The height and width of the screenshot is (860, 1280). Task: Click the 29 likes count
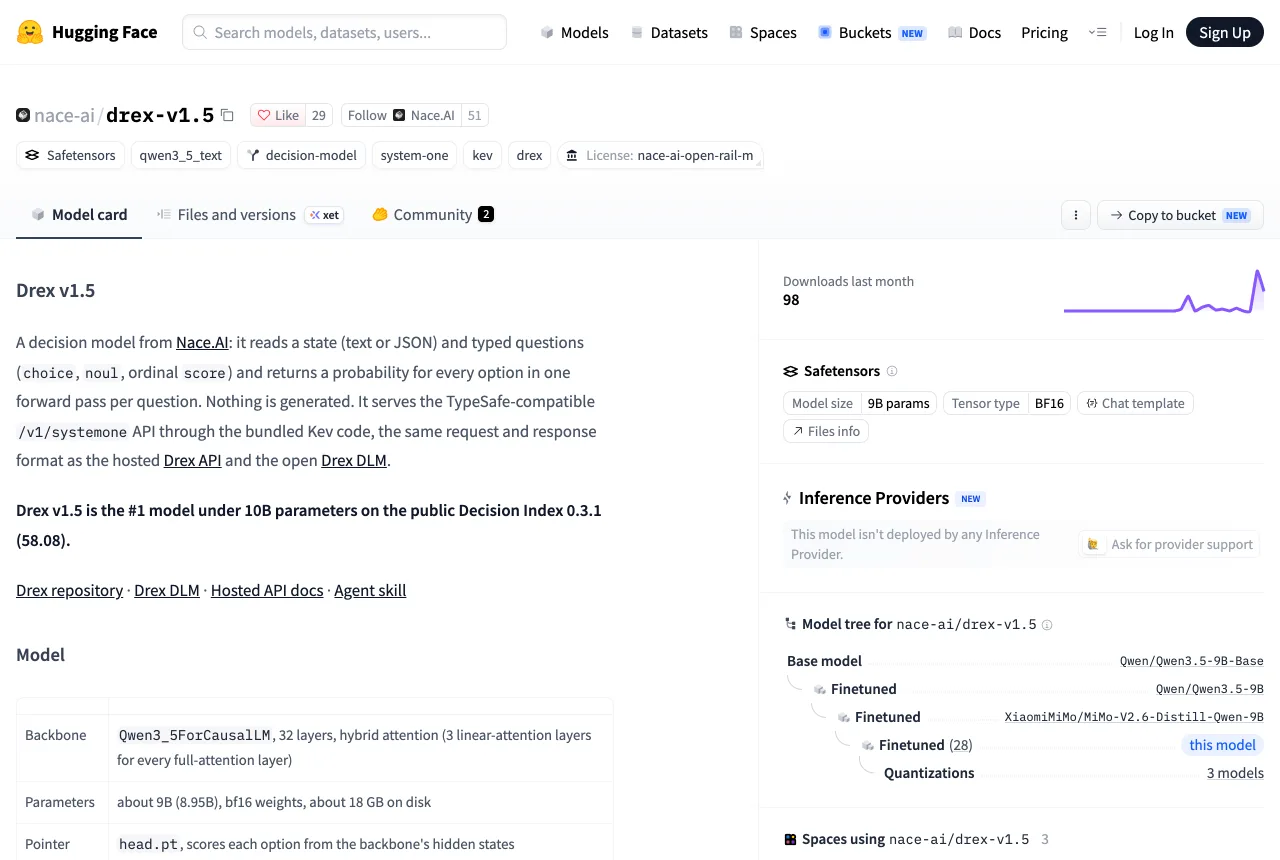pyautogui.click(x=319, y=115)
